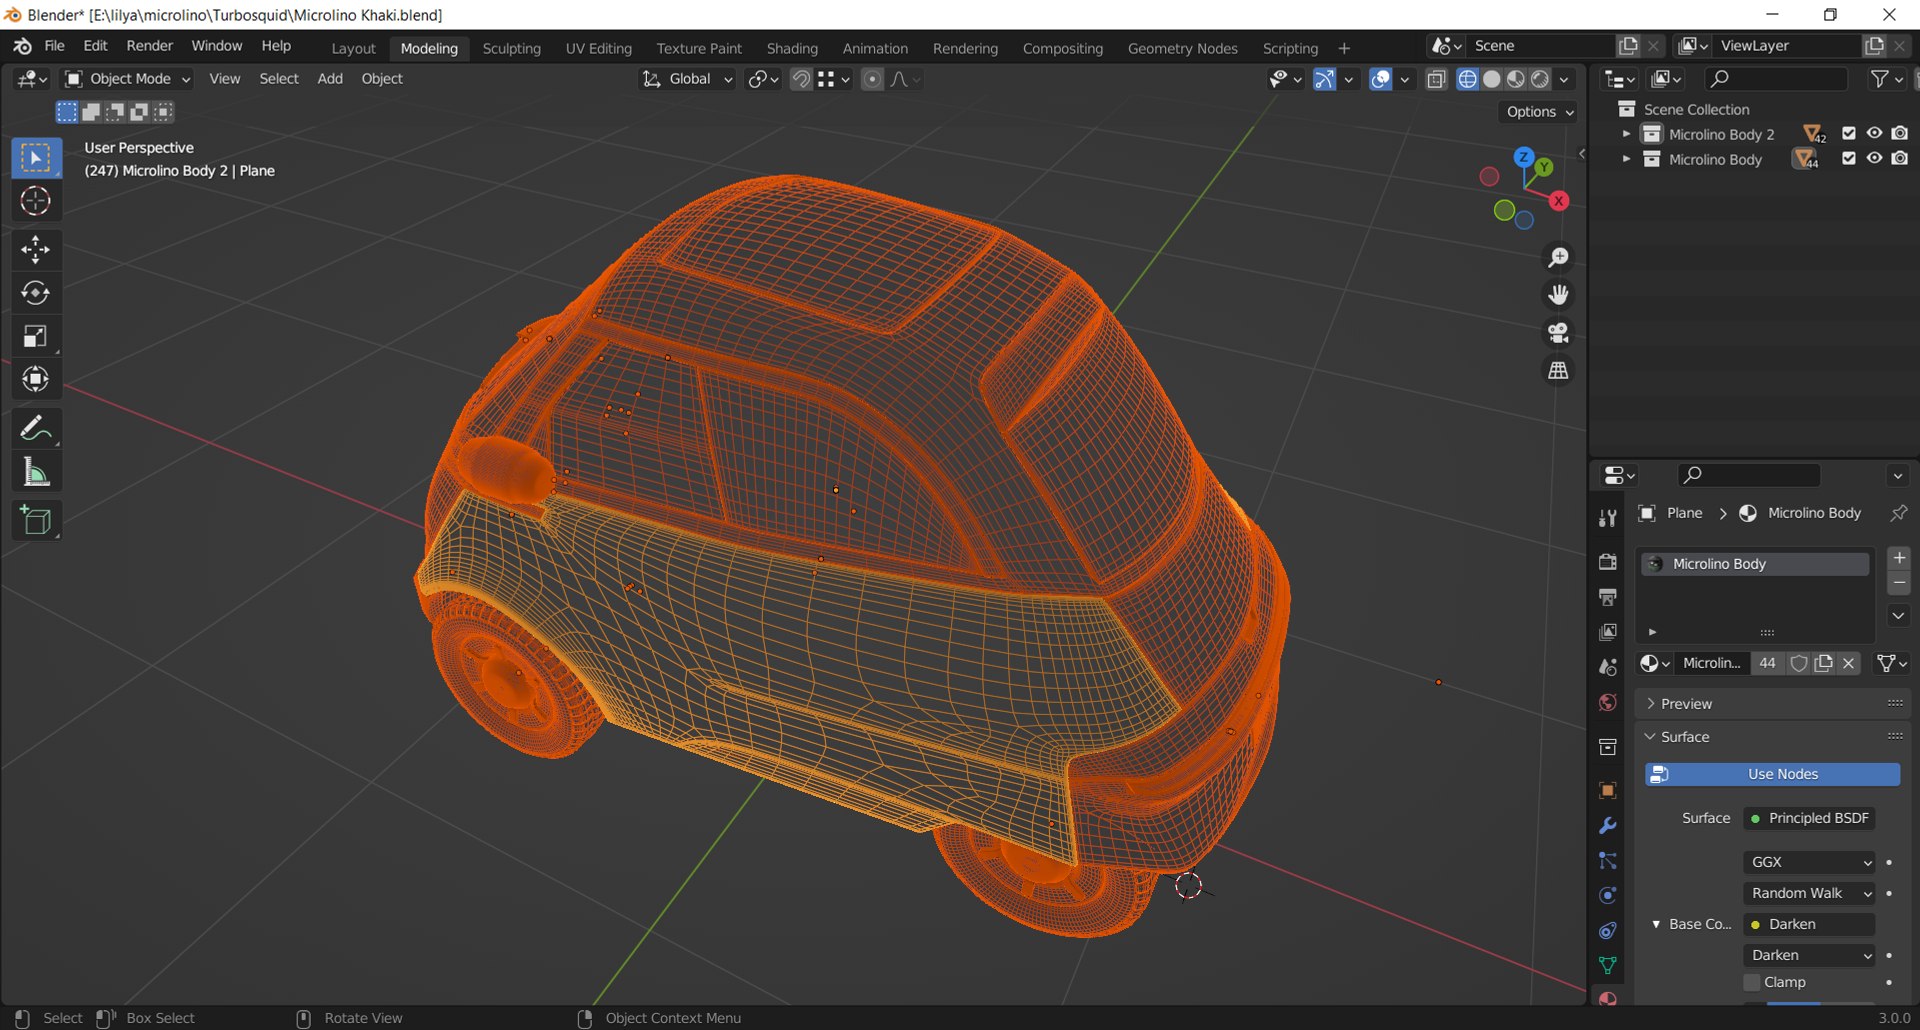Expand the Preview panel
1920x1030 pixels.
pyautogui.click(x=1686, y=704)
